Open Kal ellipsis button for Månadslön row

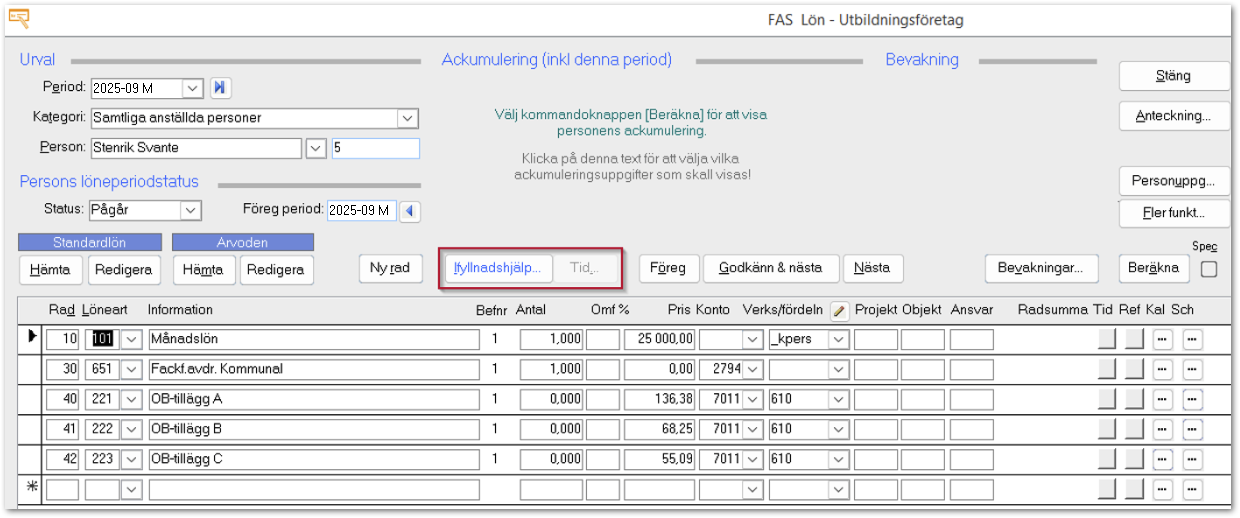pyautogui.click(x=1162, y=340)
